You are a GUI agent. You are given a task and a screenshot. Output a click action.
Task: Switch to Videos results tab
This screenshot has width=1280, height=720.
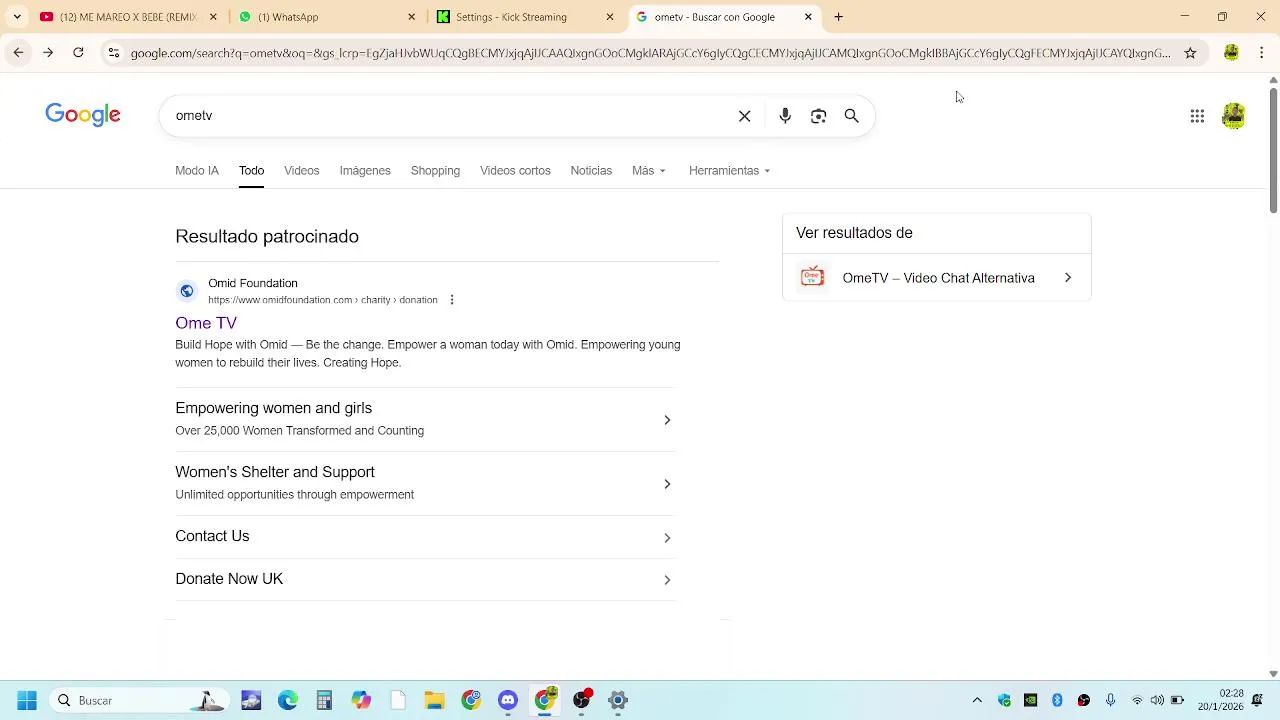[301, 171]
